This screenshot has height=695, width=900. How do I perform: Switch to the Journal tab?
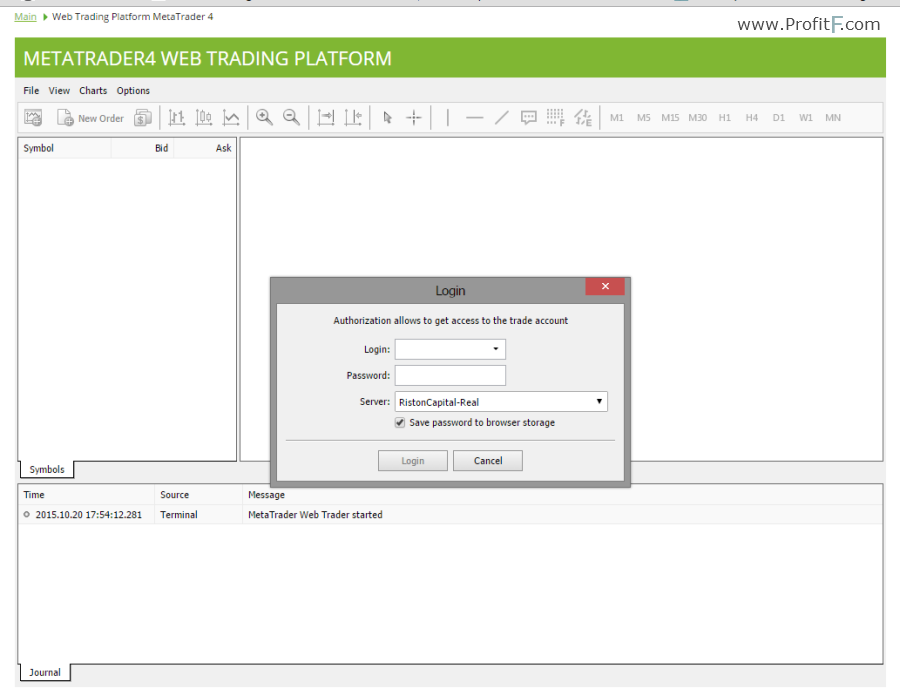point(45,673)
